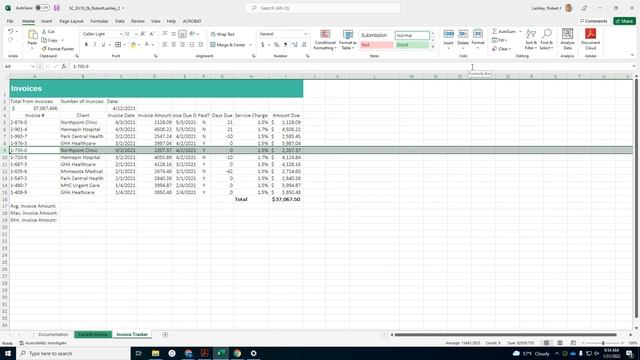Screen dimensions: 640x360
Task: Click the formula bar showing 1-735-0
Action: 351,66
